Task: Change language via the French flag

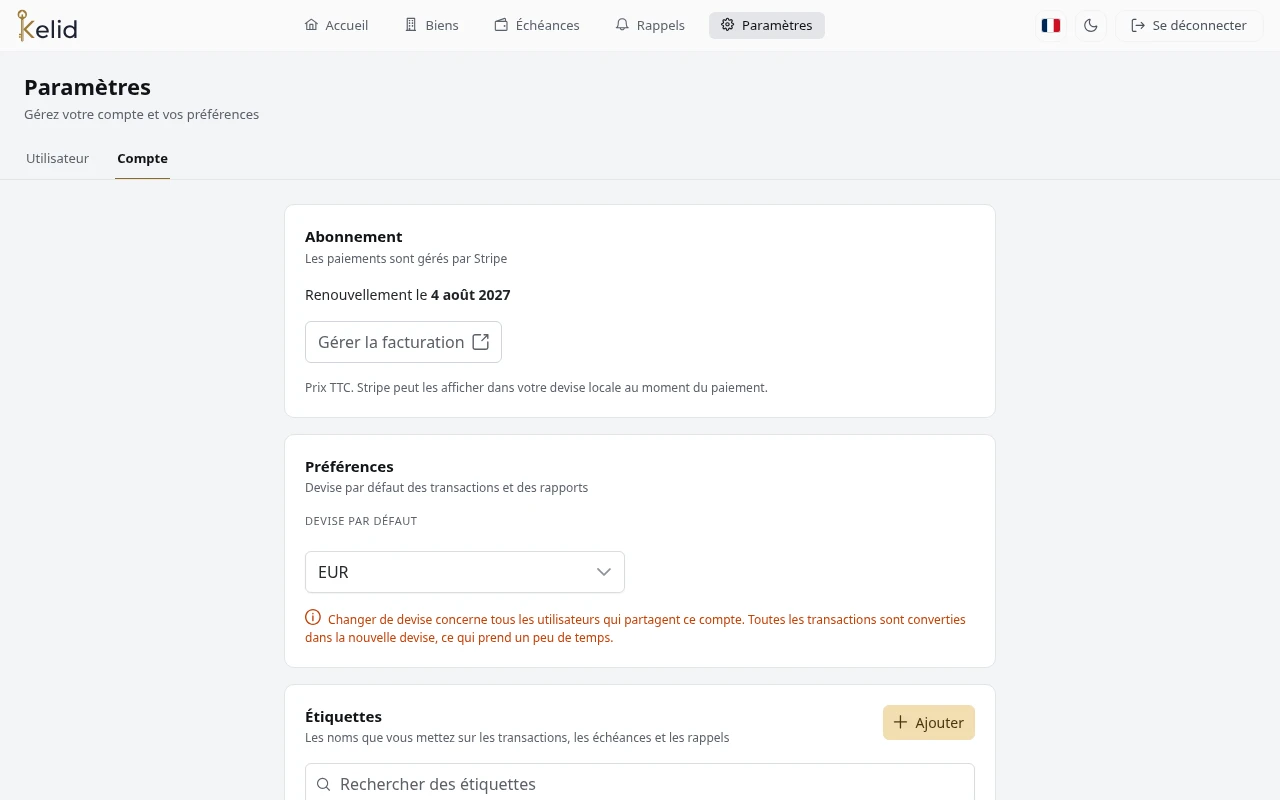Action: pyautogui.click(x=1050, y=25)
